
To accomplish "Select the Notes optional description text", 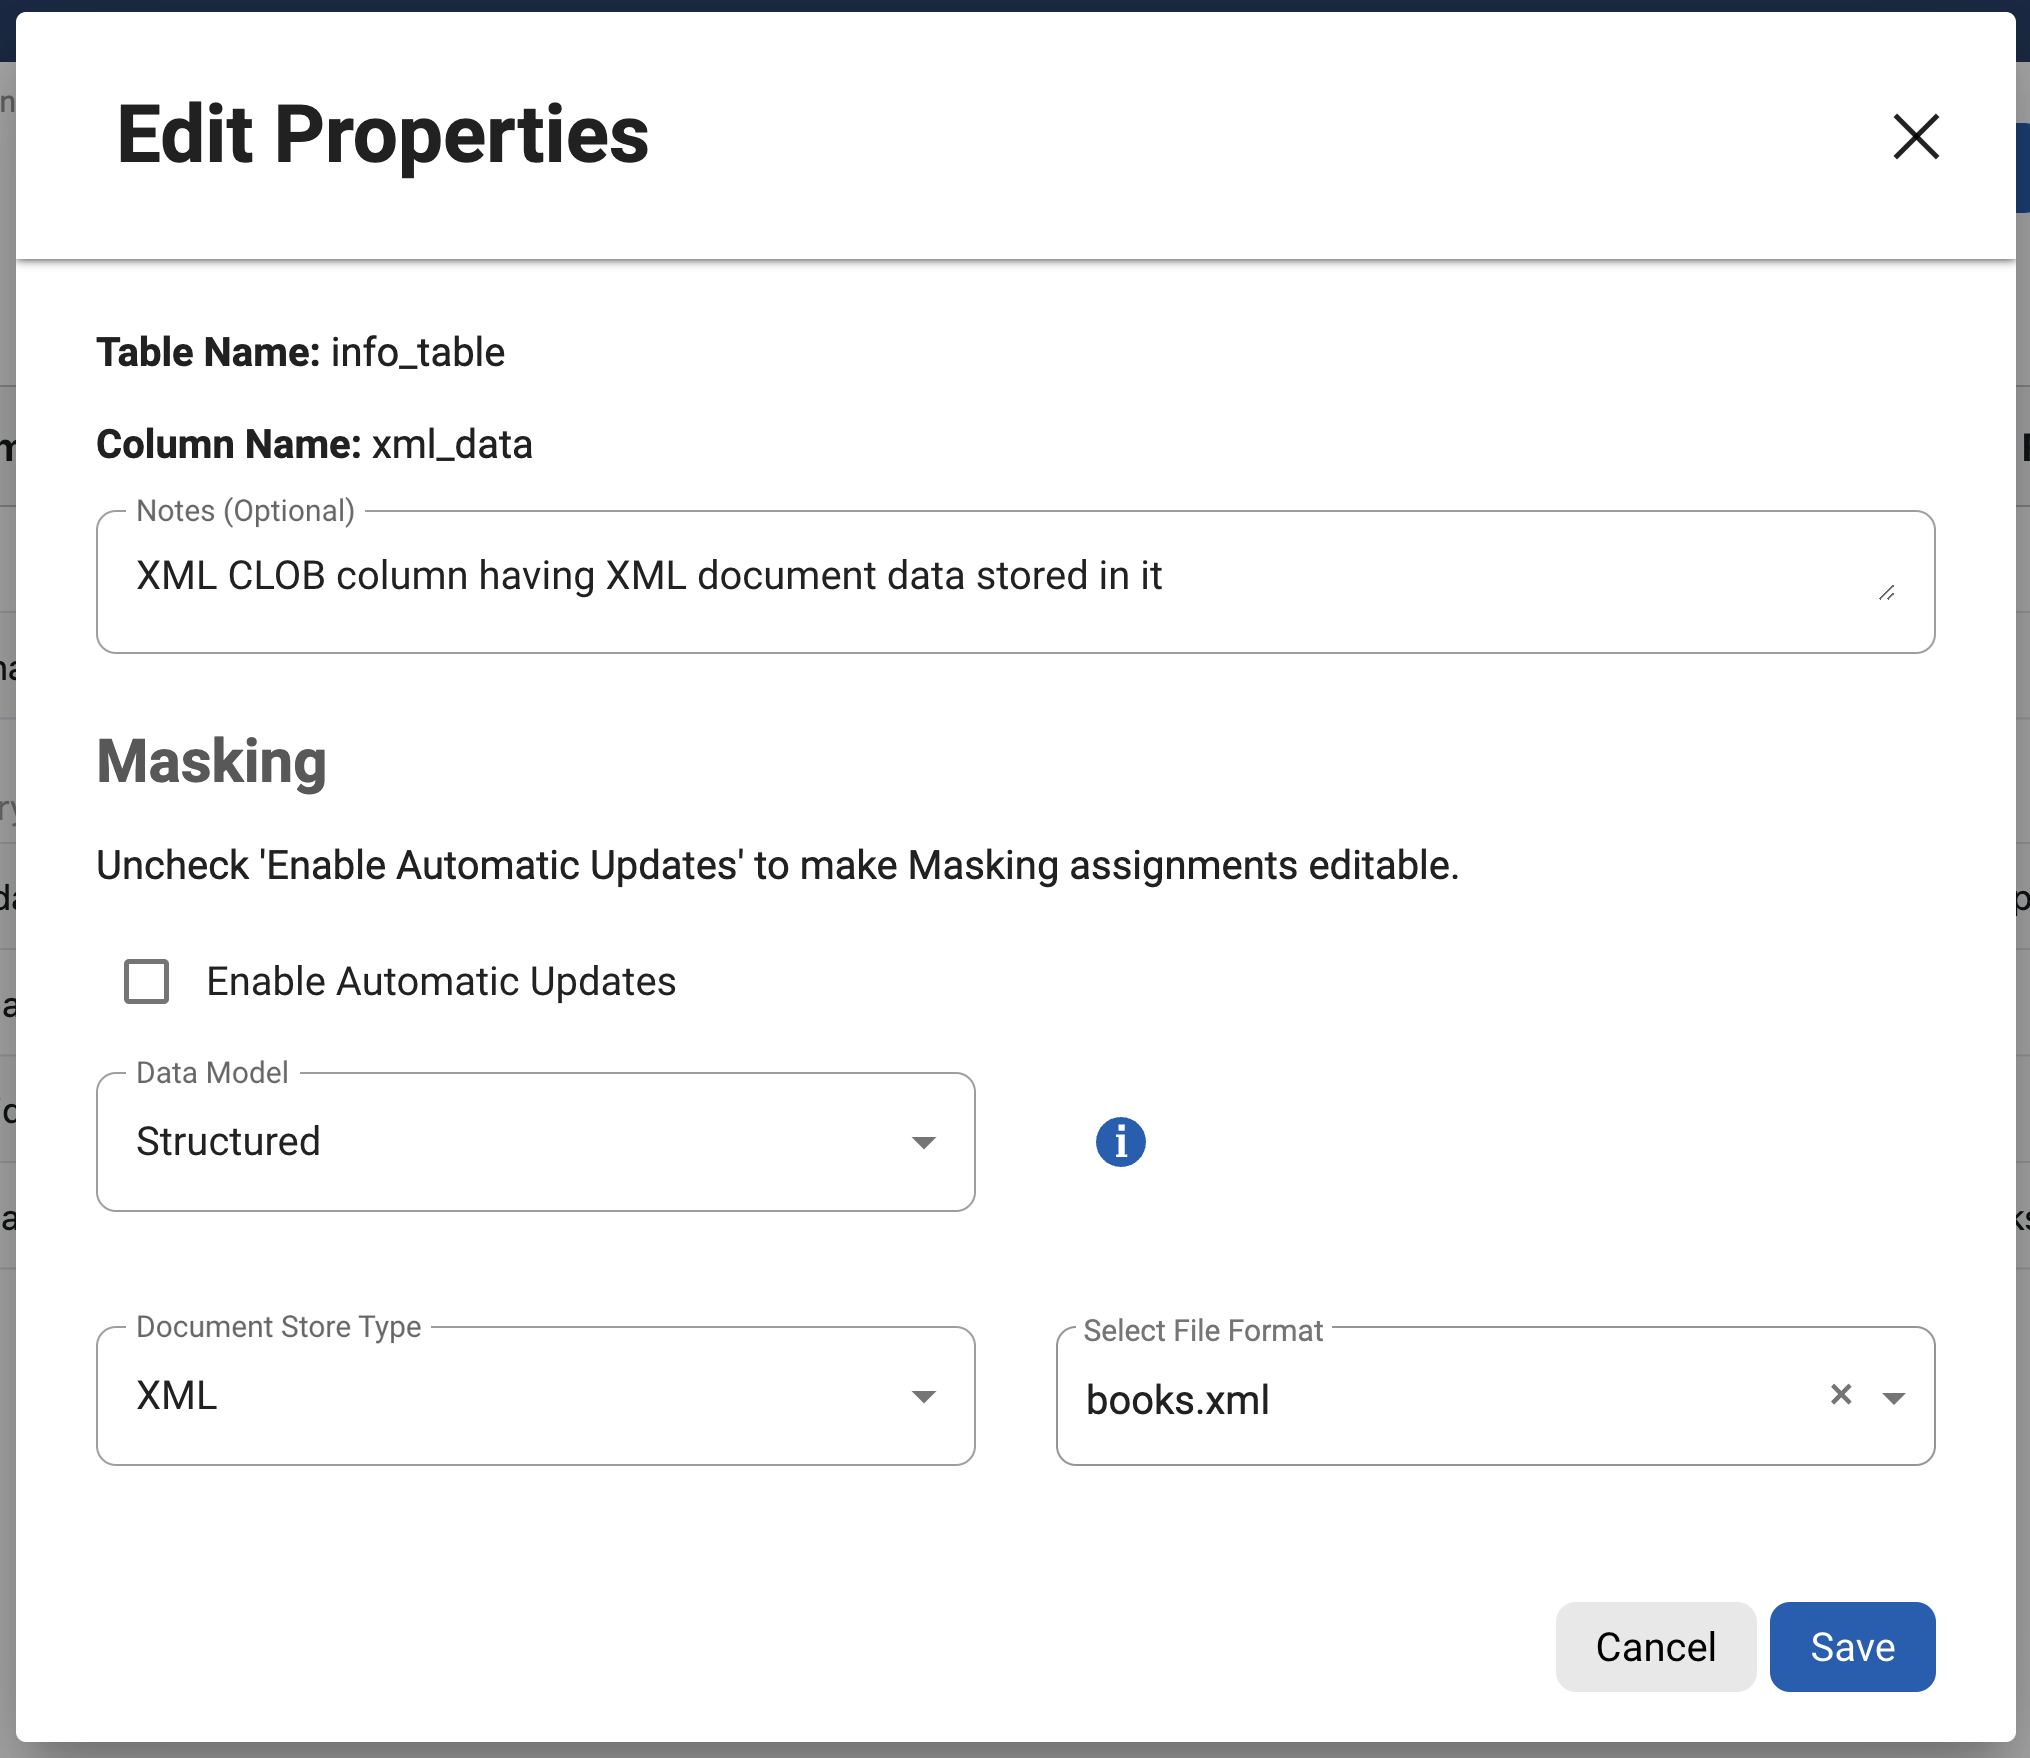I will click(x=649, y=575).
